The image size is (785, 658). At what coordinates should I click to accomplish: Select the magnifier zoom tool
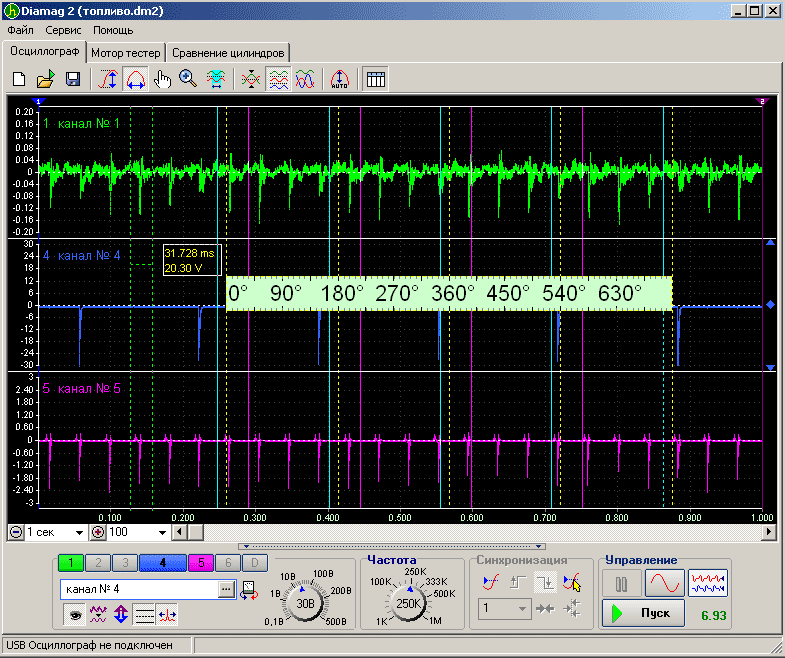click(188, 79)
